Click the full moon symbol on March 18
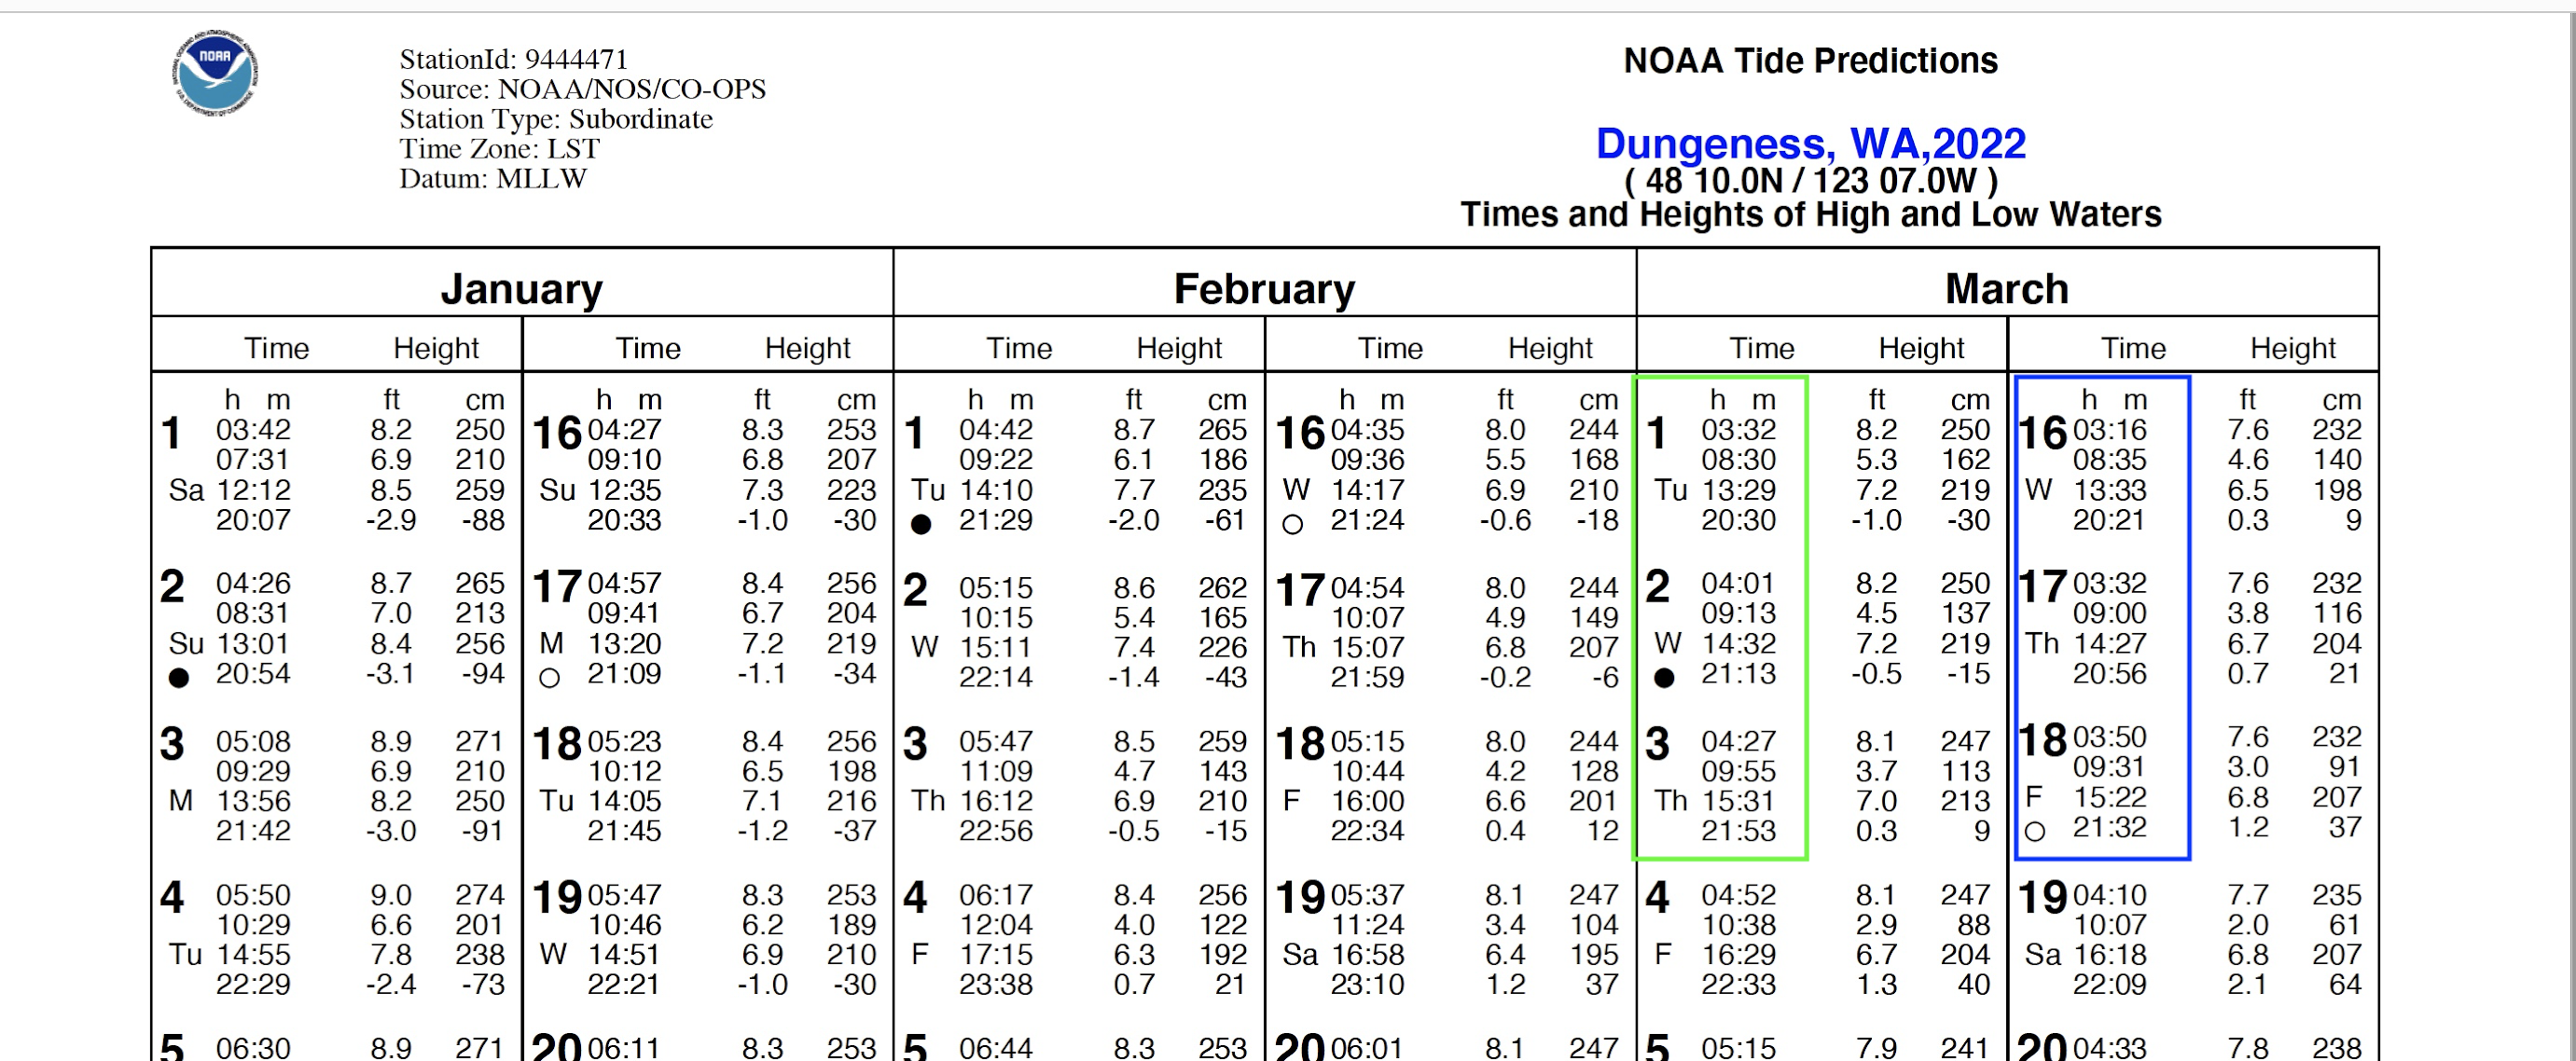The image size is (2576, 1061). [x=2034, y=831]
